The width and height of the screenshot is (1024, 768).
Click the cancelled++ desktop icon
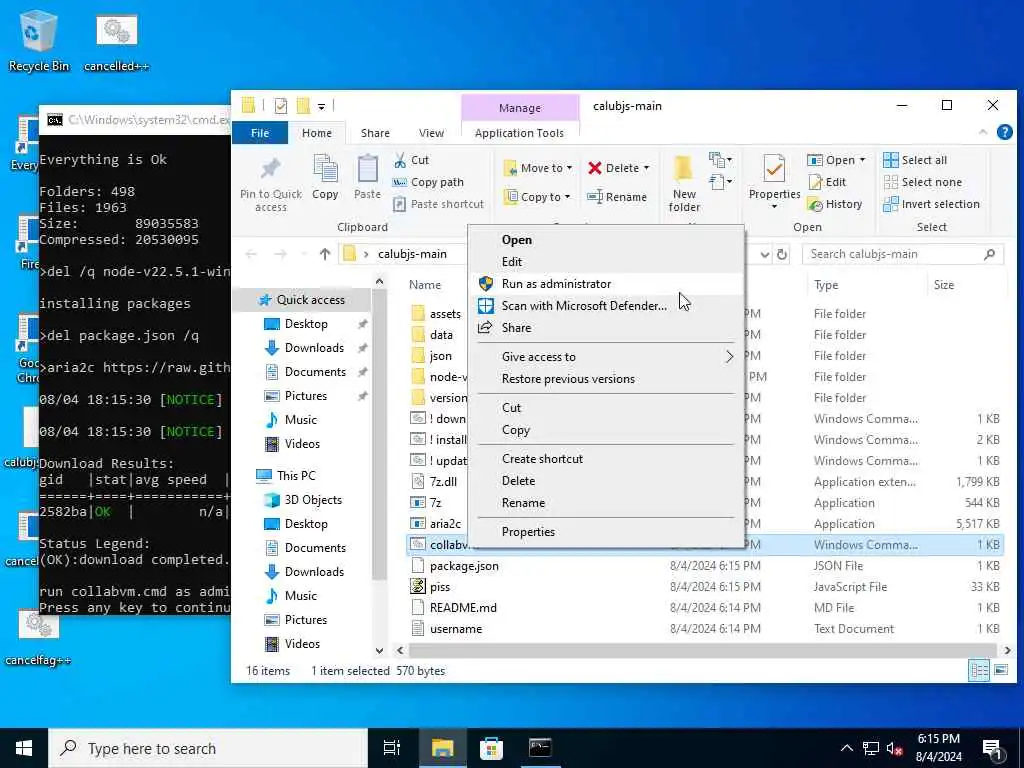click(x=117, y=40)
